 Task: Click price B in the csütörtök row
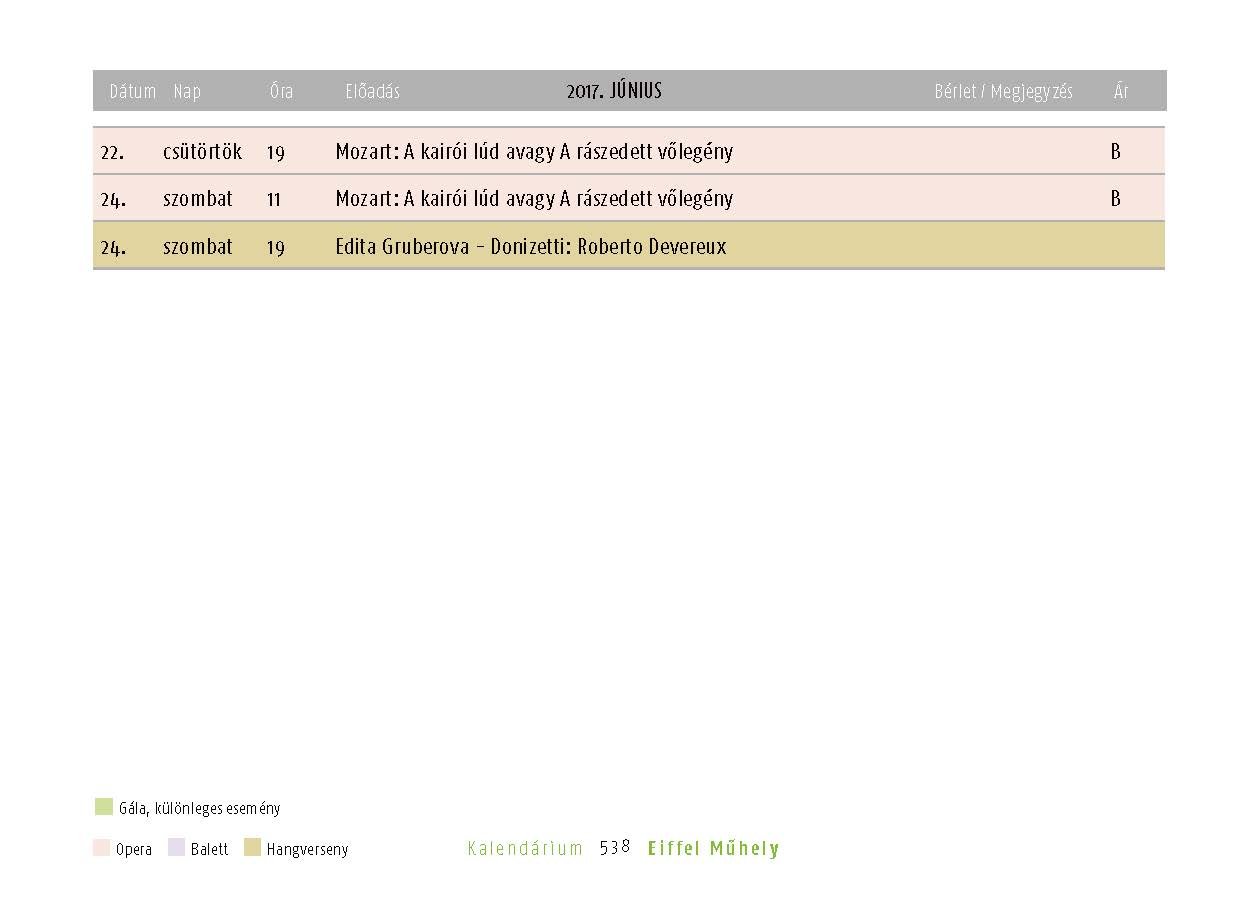1116,152
